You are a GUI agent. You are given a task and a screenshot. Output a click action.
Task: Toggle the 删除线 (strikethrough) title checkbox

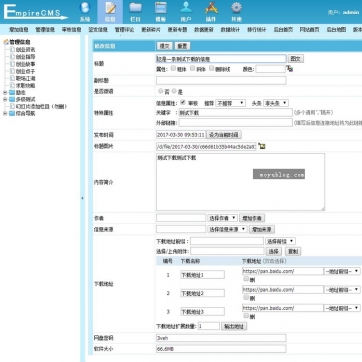[x=211, y=68]
